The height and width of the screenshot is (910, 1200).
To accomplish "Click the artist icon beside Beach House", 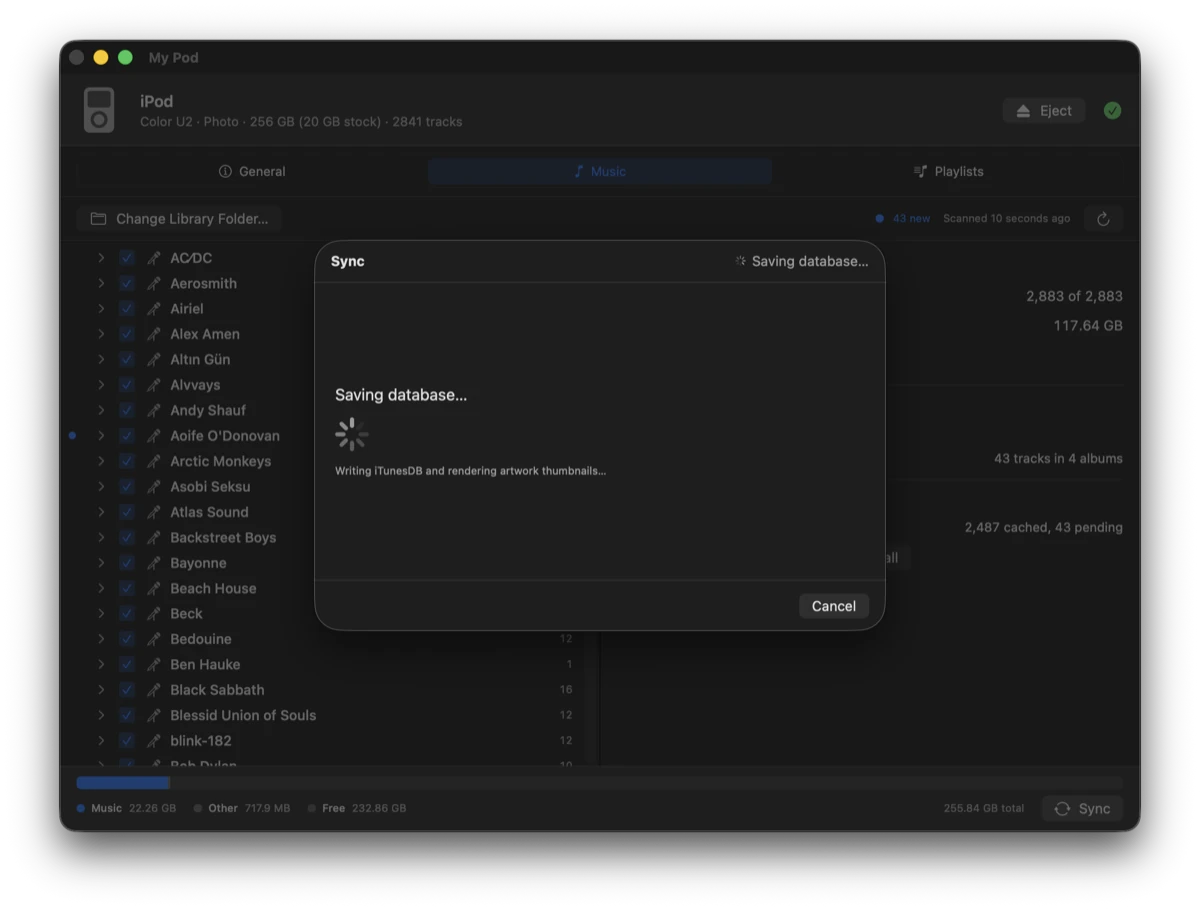I will pyautogui.click(x=154, y=588).
